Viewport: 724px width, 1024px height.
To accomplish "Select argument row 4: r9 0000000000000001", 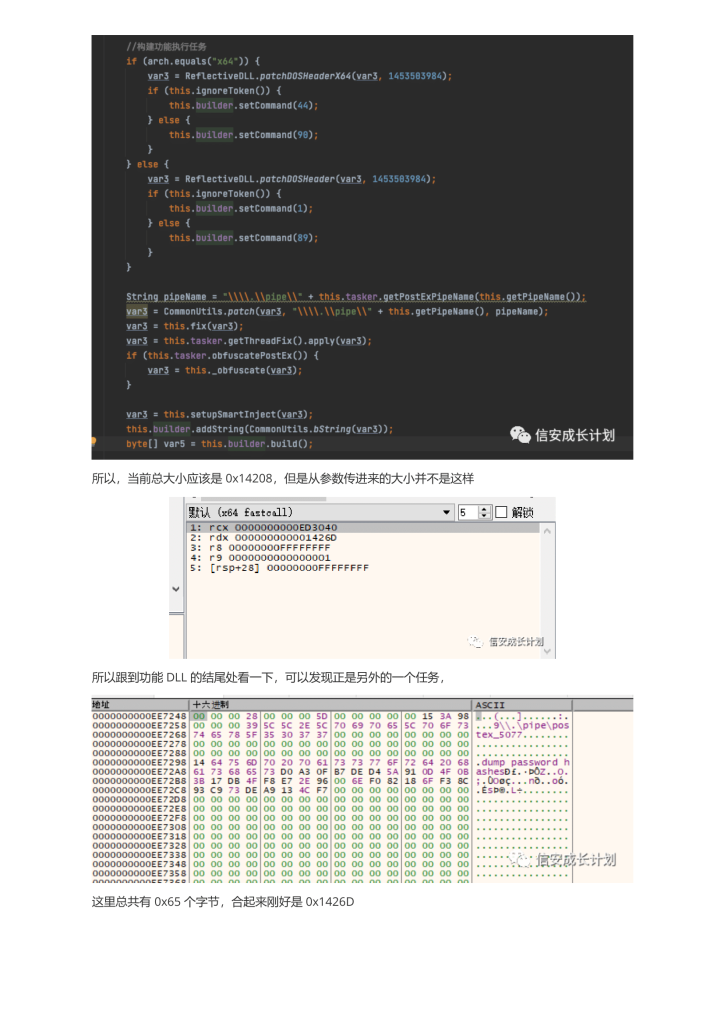I will (364, 558).
